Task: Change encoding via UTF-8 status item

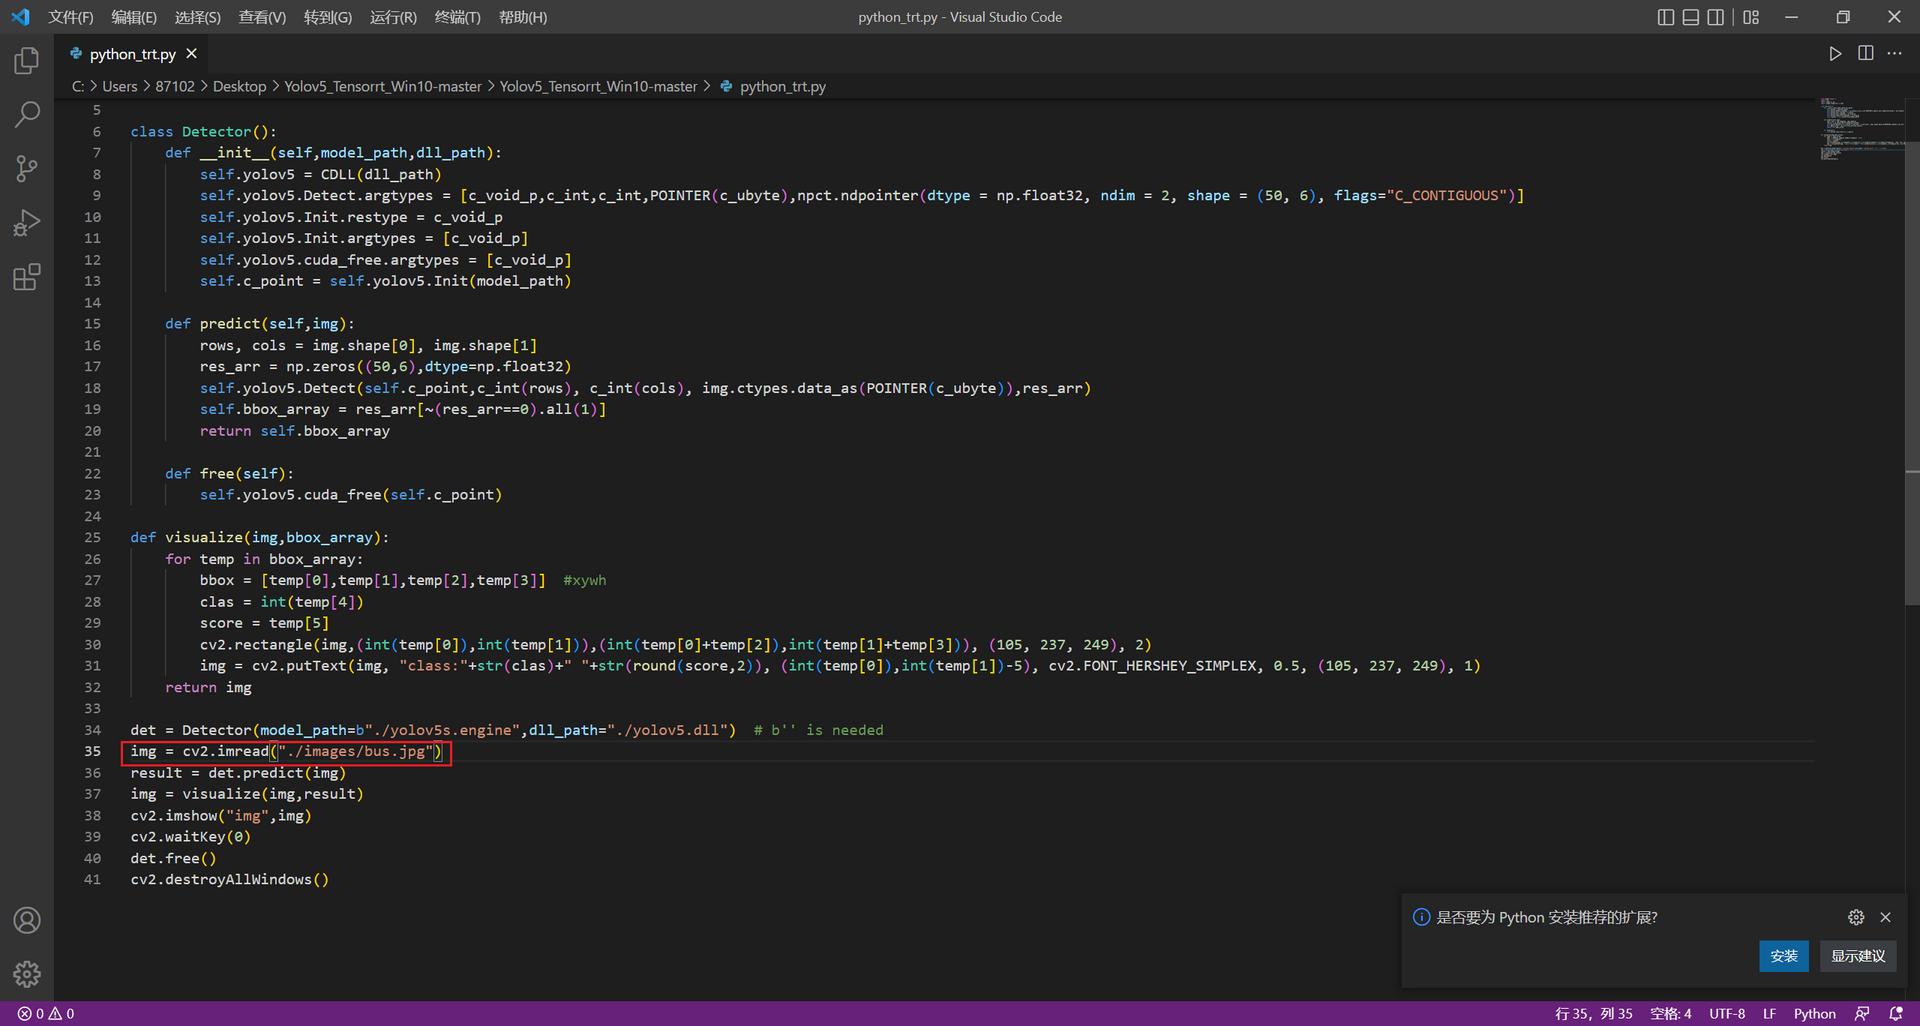Action: pyautogui.click(x=1727, y=1013)
